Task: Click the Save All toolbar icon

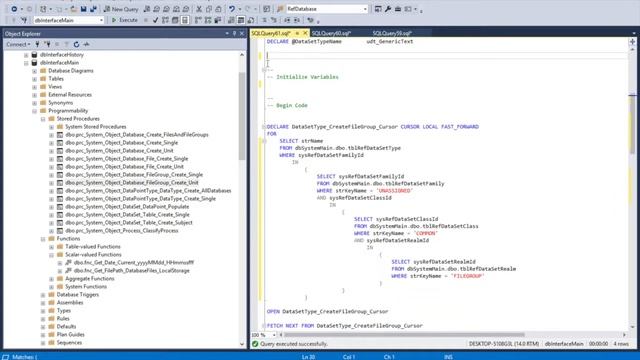Action: point(93,9)
